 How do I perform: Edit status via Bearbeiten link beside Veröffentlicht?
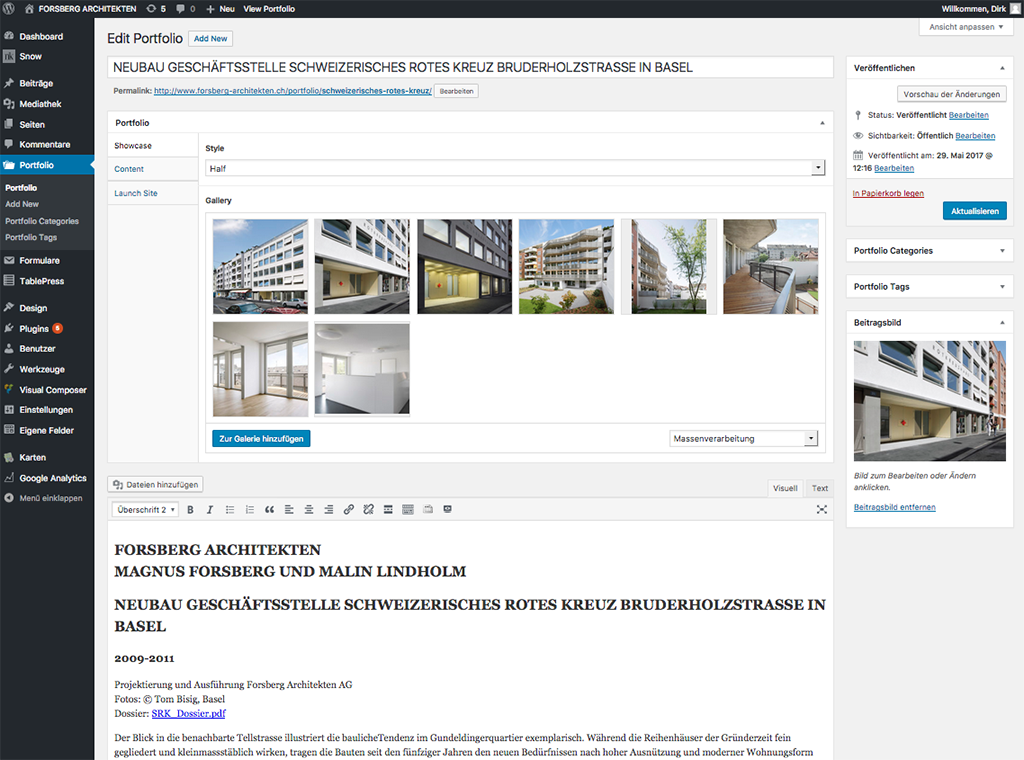(968, 115)
